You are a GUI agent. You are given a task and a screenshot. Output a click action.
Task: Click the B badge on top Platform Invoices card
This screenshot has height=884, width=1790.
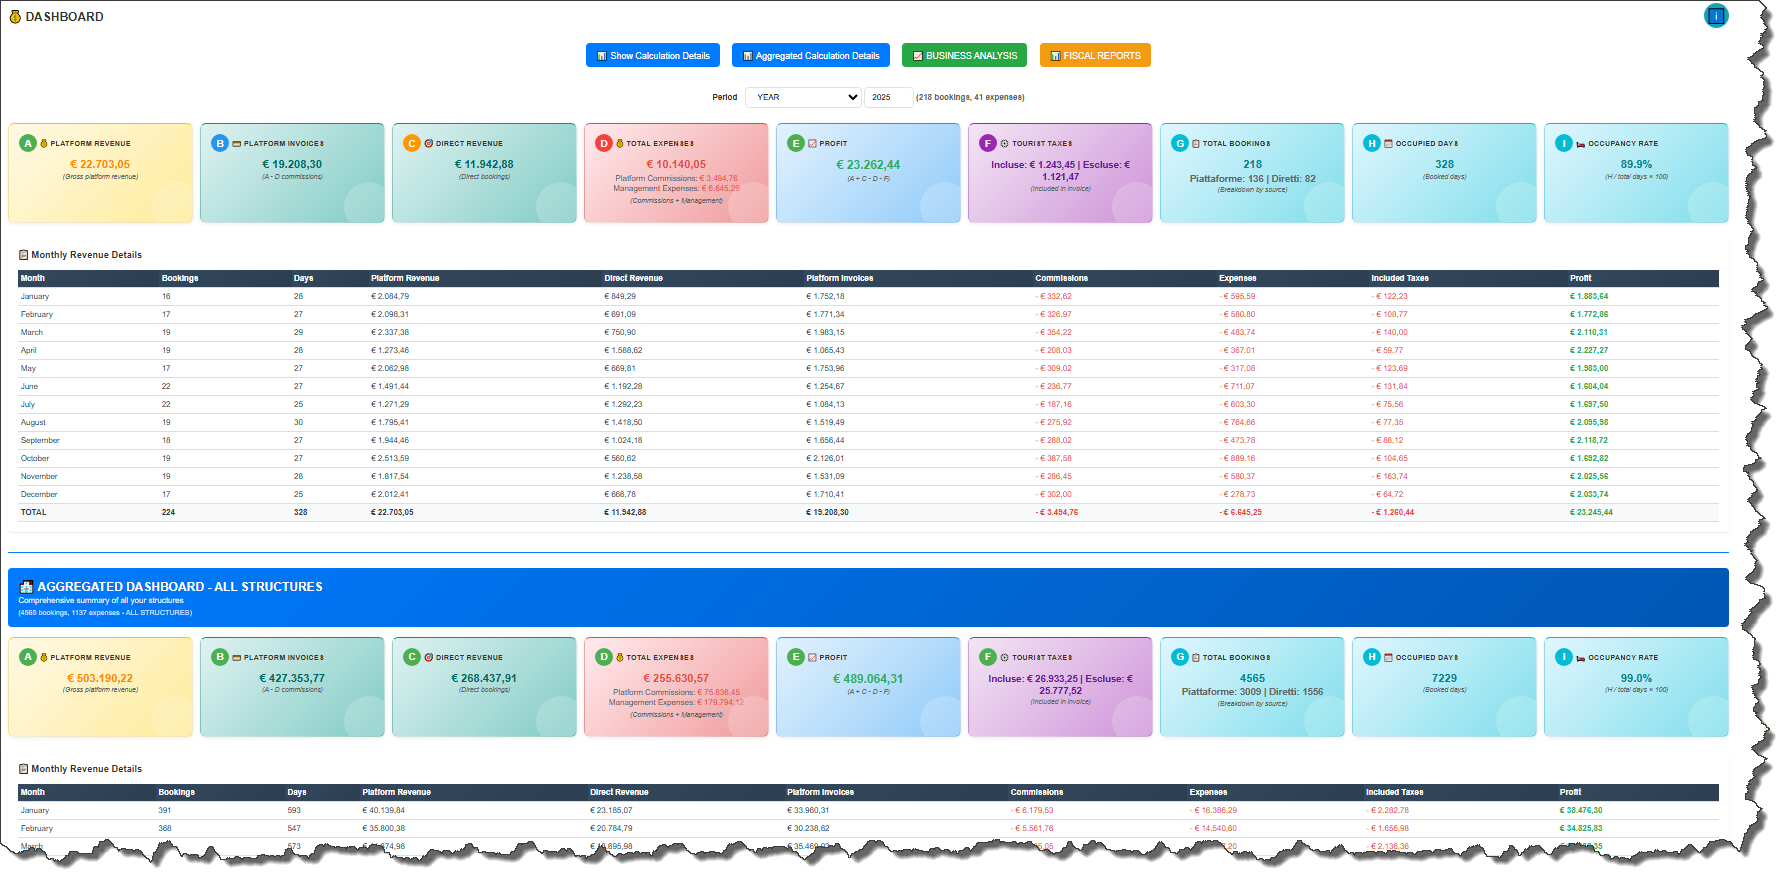pos(220,143)
